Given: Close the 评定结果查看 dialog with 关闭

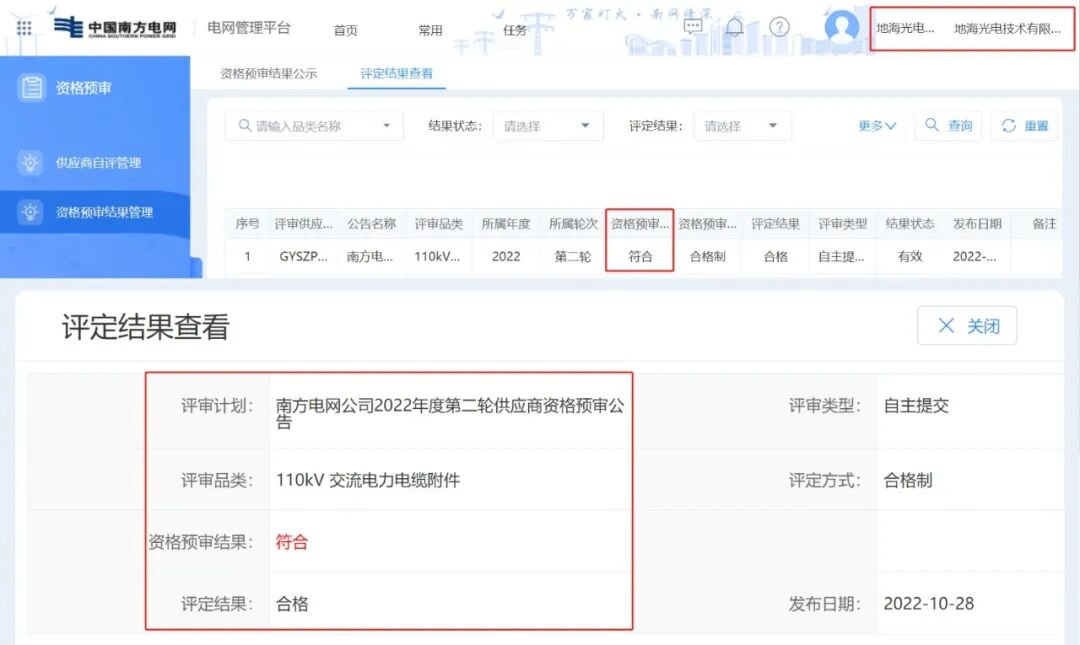Looking at the screenshot, I should [x=967, y=326].
